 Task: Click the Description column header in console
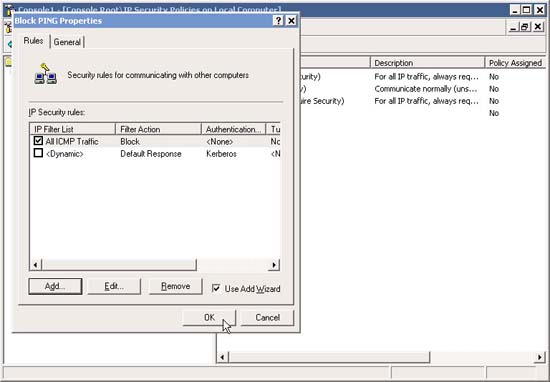(427, 63)
